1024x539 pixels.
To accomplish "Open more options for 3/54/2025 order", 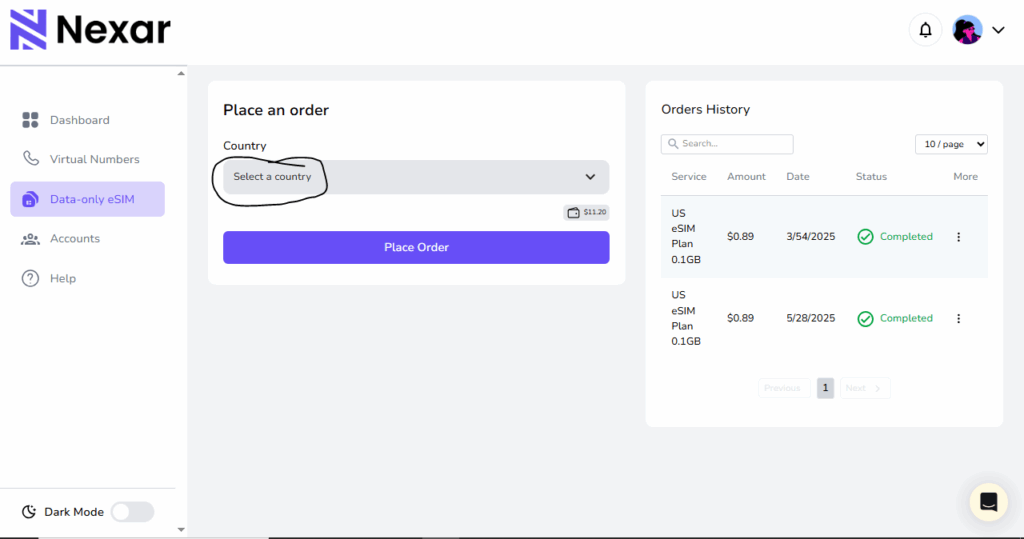I will click(x=958, y=237).
